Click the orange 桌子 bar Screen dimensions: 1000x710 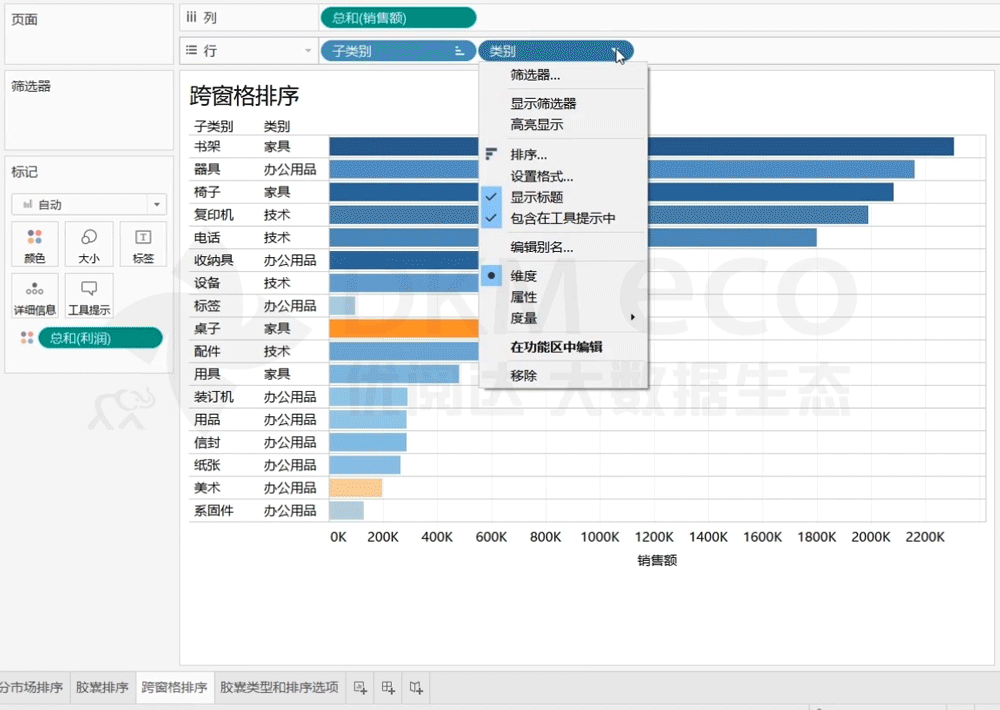pyautogui.click(x=404, y=329)
